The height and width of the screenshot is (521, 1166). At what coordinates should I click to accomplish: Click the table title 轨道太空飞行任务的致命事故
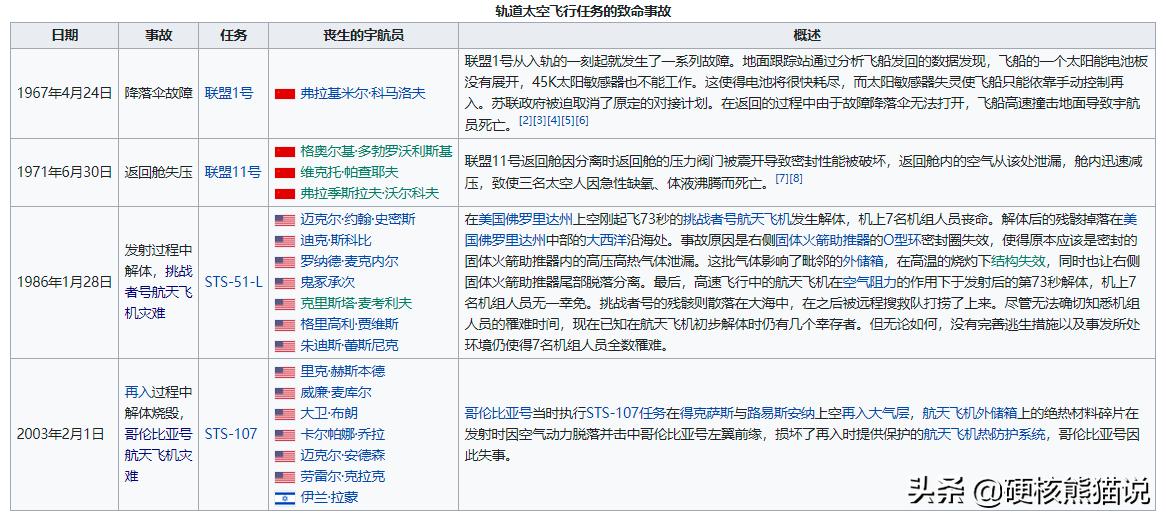click(x=584, y=11)
